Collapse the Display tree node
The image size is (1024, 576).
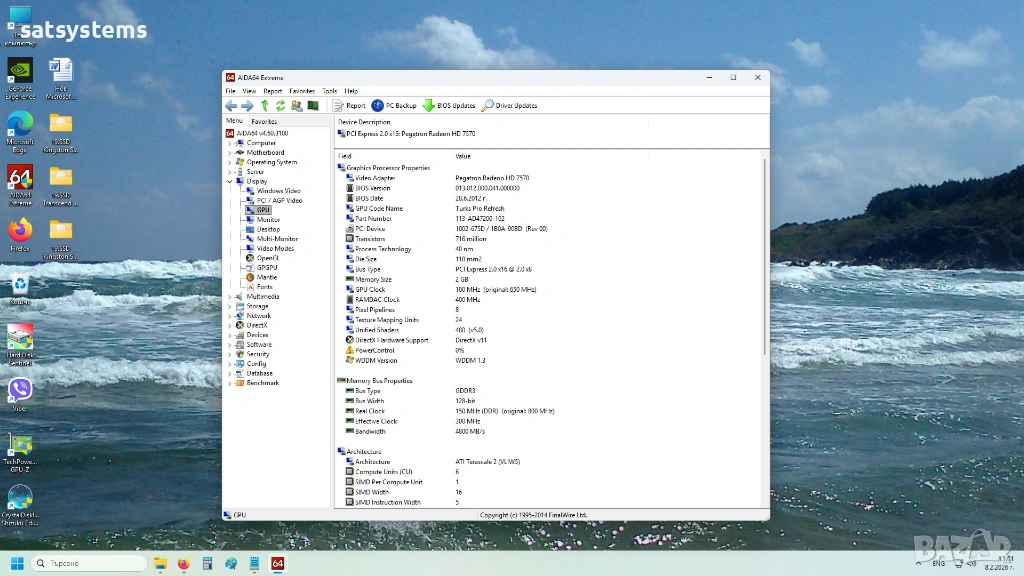[x=229, y=181]
